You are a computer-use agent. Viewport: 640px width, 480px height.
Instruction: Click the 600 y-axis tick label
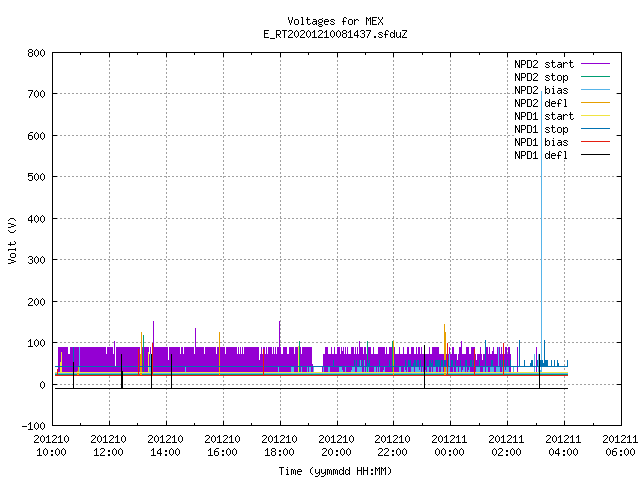[x=36, y=136]
